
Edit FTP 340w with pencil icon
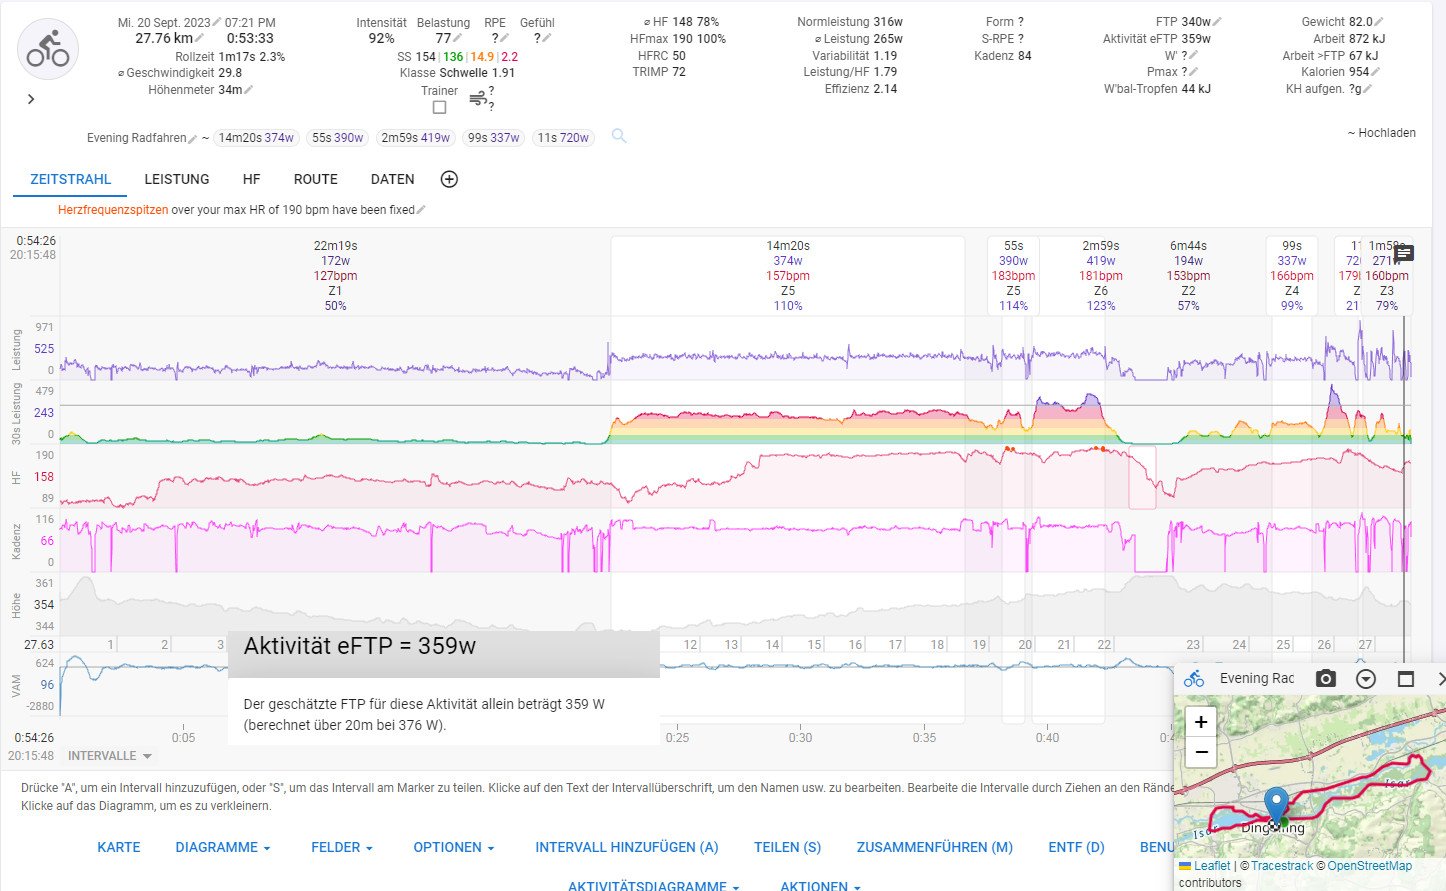coord(1217,22)
